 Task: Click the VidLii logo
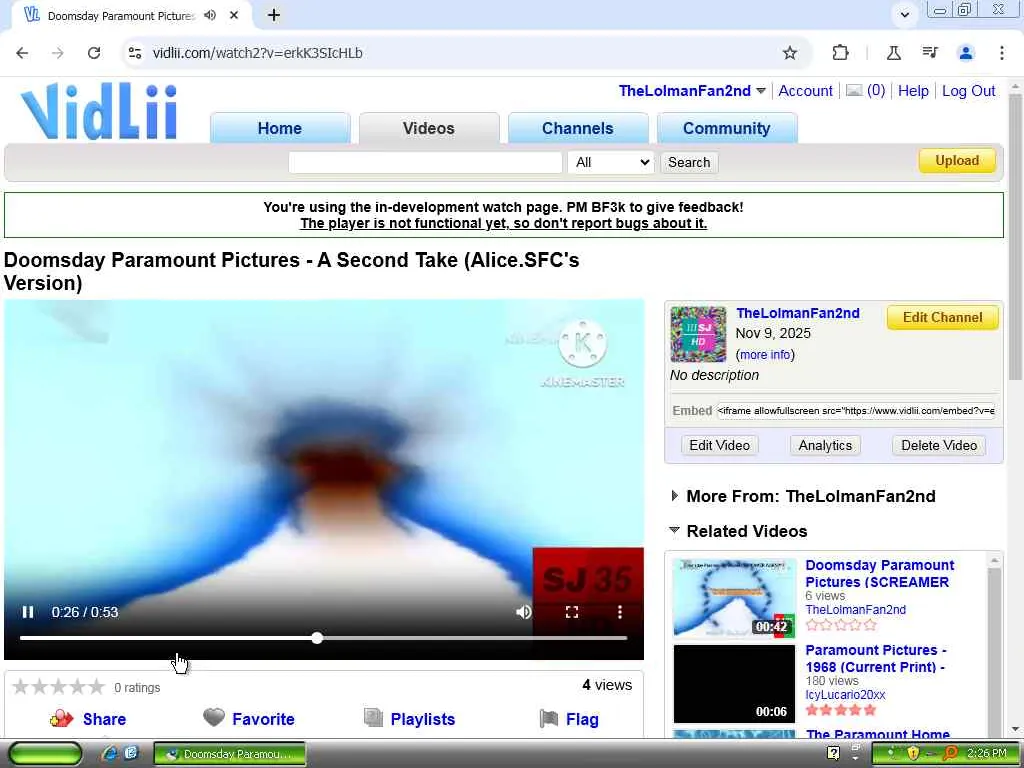coord(99,110)
